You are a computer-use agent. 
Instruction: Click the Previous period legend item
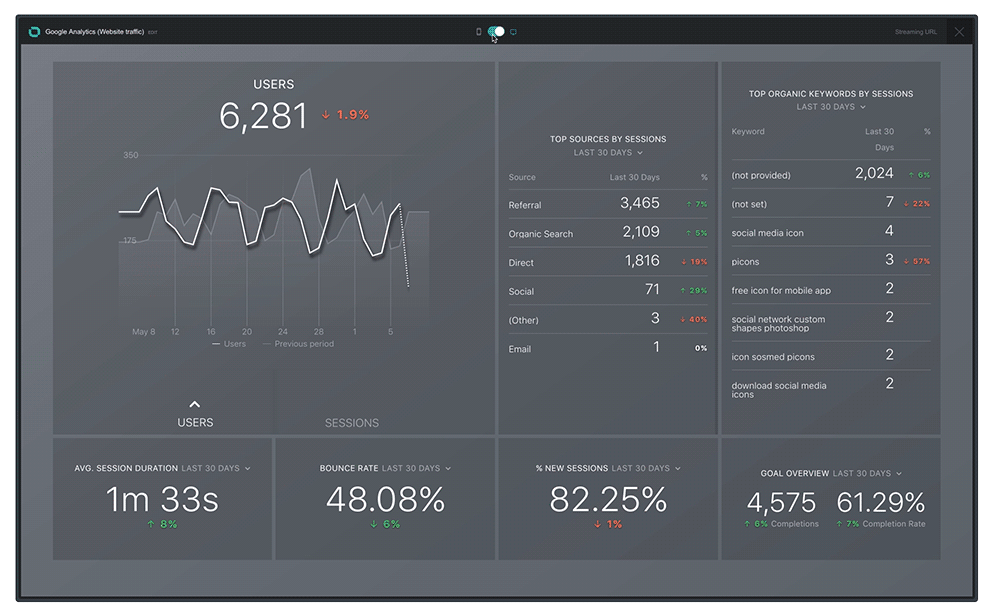[304, 344]
